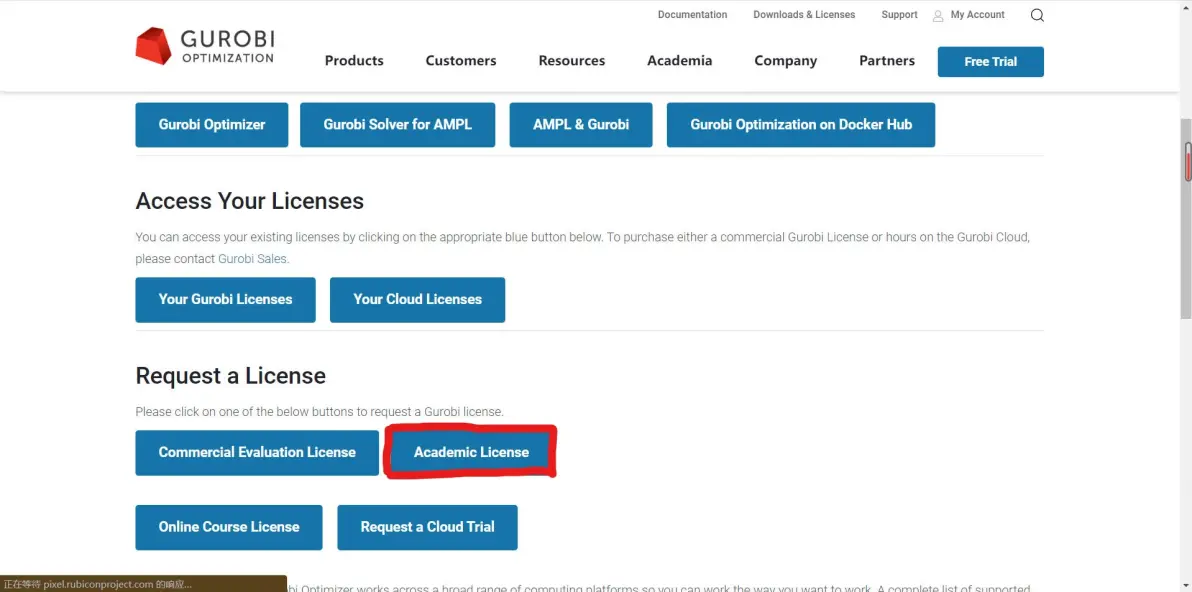The image size is (1192, 592).
Task: Request an Online Course License
Action: click(229, 527)
